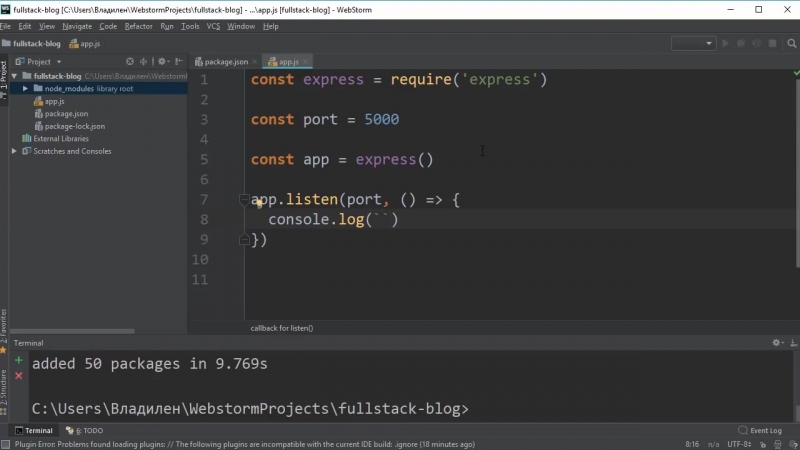The image size is (800, 450).
Task: Click the Project panel horizontal scrollbar
Action: [x=72, y=331]
